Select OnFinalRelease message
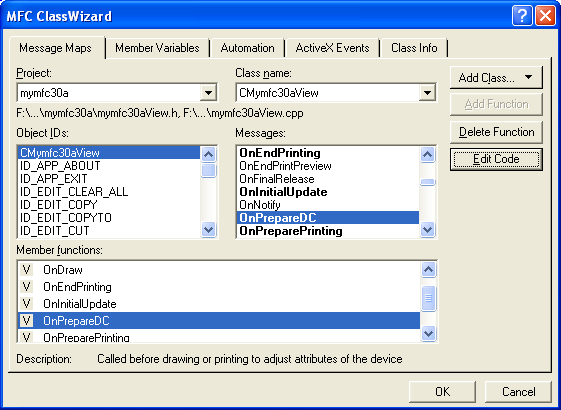This screenshot has height=410, width=561. [328, 179]
